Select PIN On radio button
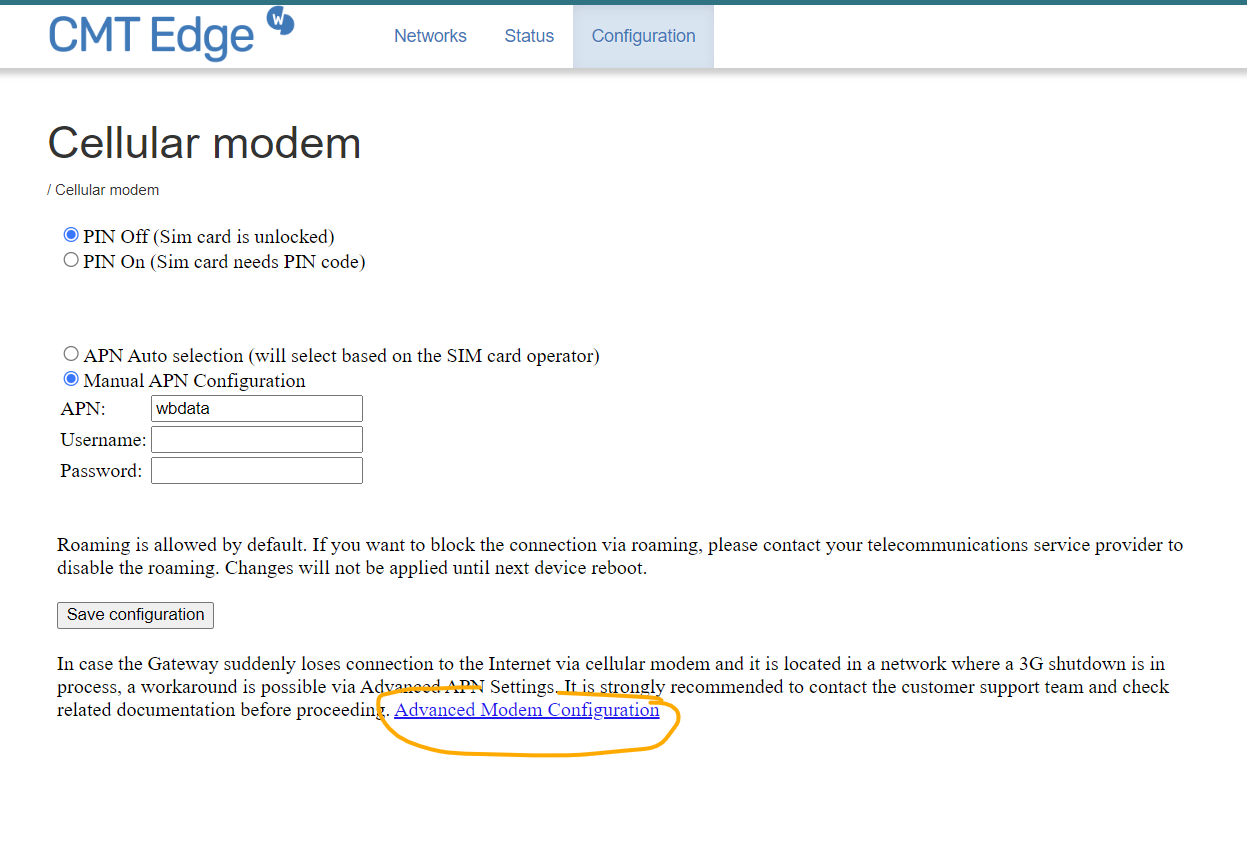This screenshot has width=1247, height=850. tap(71, 260)
